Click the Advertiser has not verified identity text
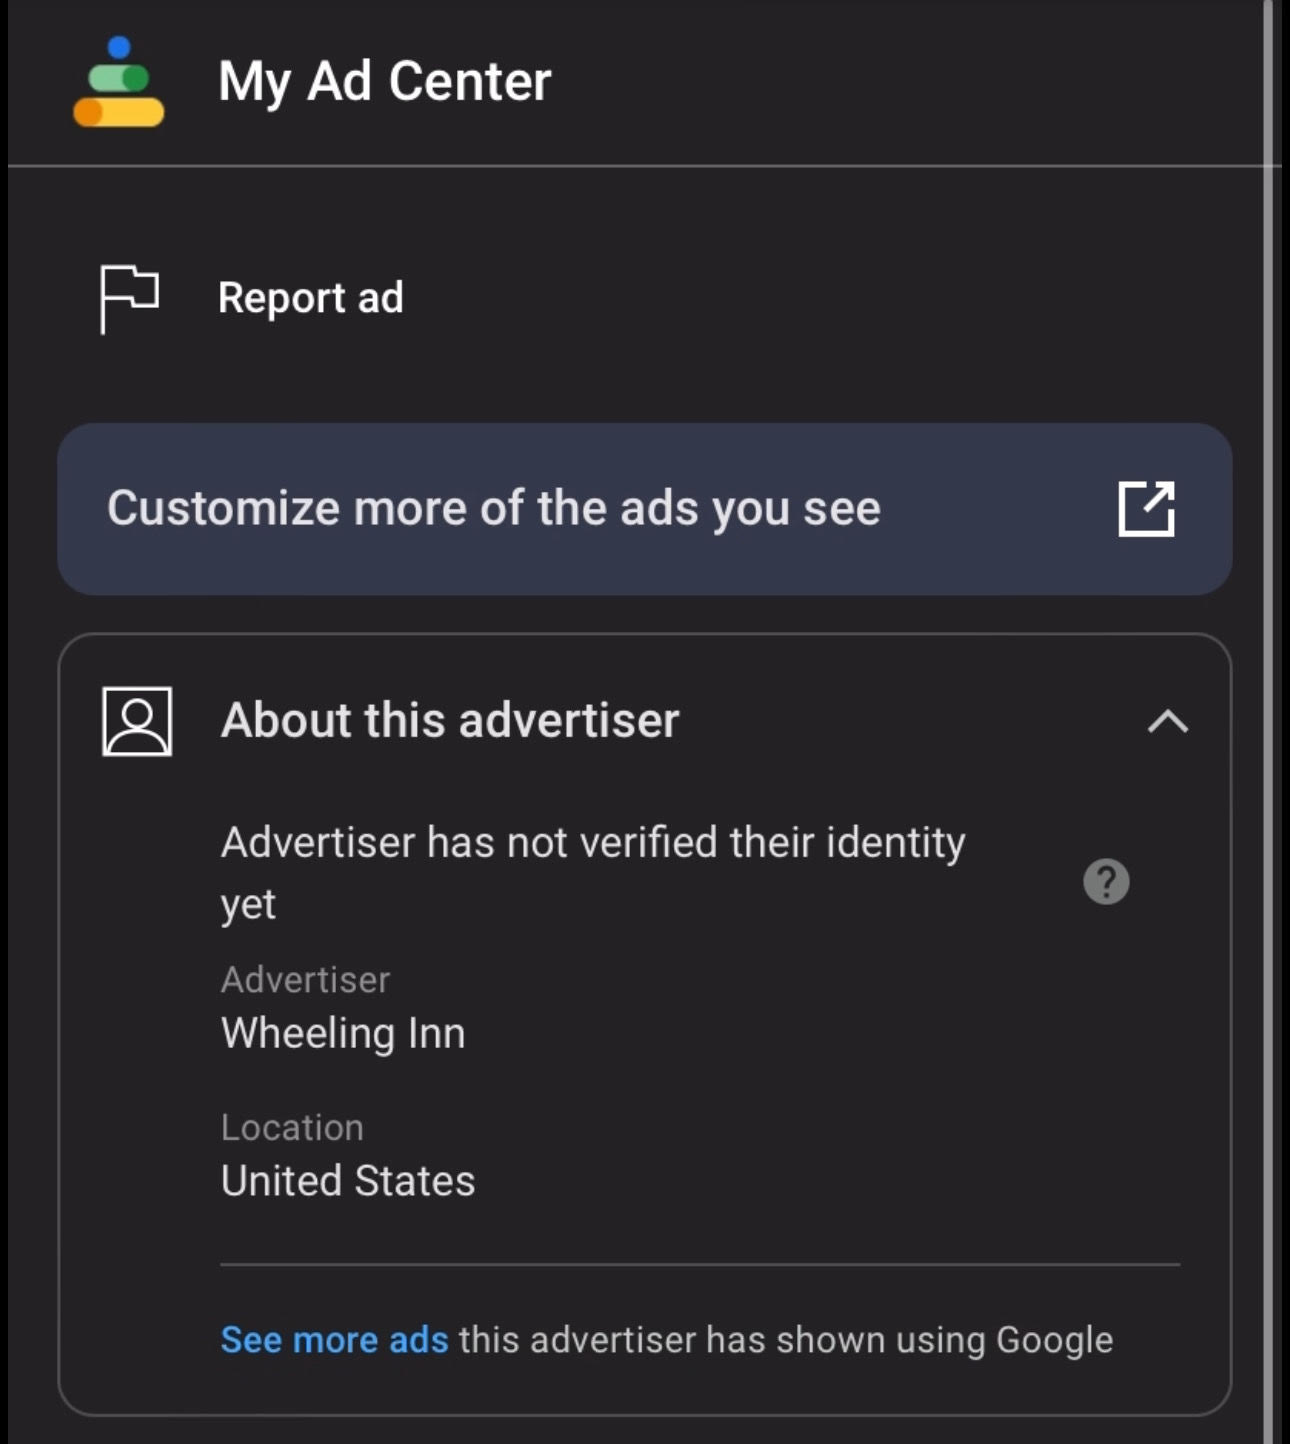The width and height of the screenshot is (1290, 1444). coord(593,872)
